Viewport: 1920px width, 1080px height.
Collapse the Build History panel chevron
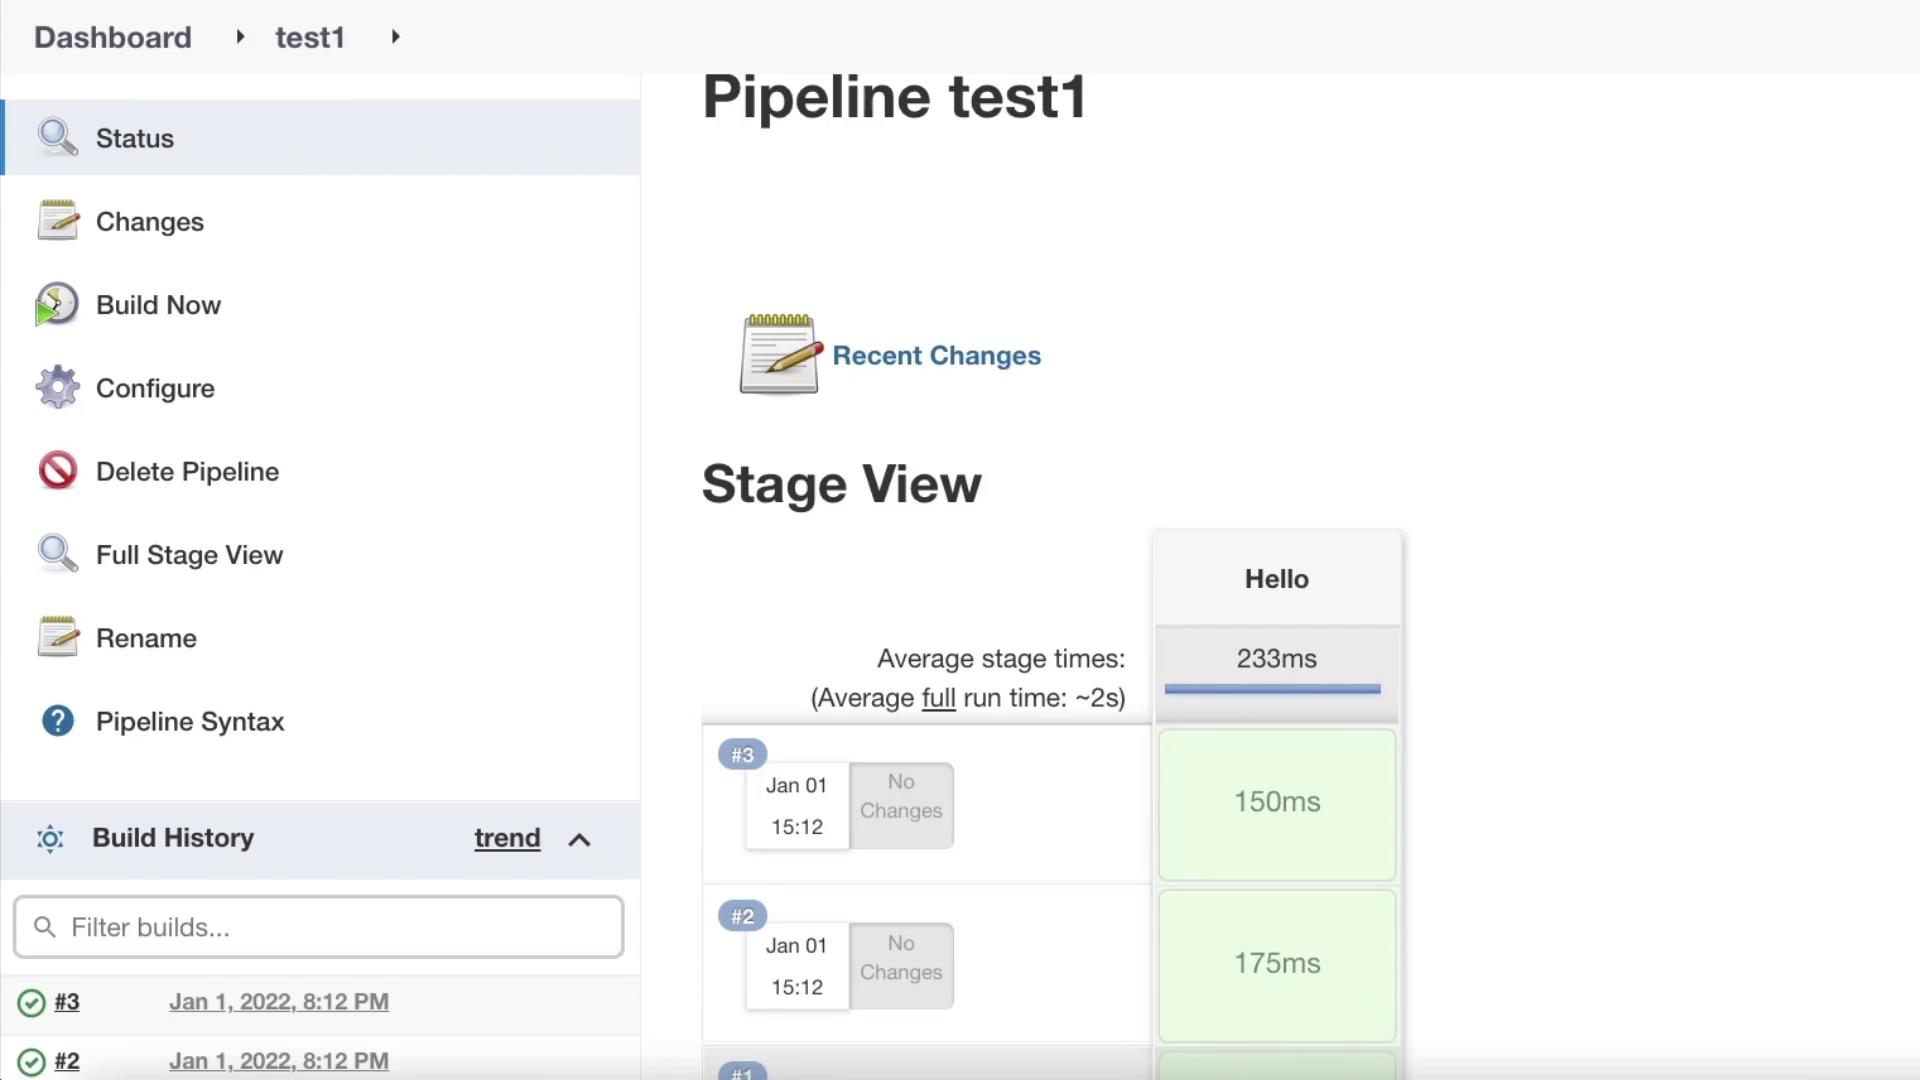pos(579,839)
